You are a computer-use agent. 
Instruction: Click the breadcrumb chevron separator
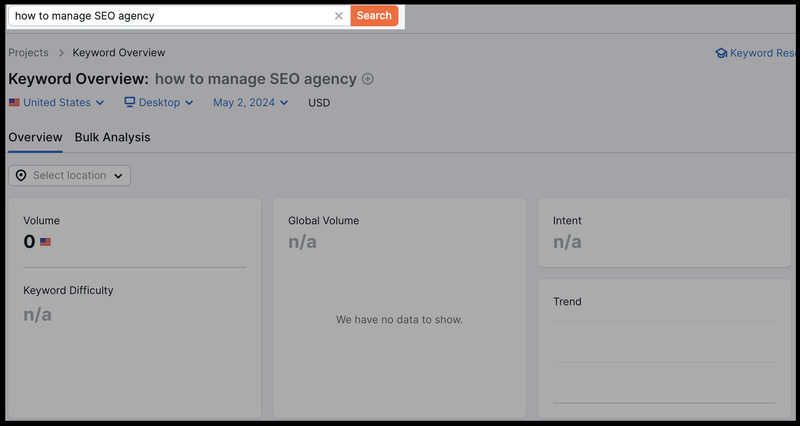tap(61, 53)
